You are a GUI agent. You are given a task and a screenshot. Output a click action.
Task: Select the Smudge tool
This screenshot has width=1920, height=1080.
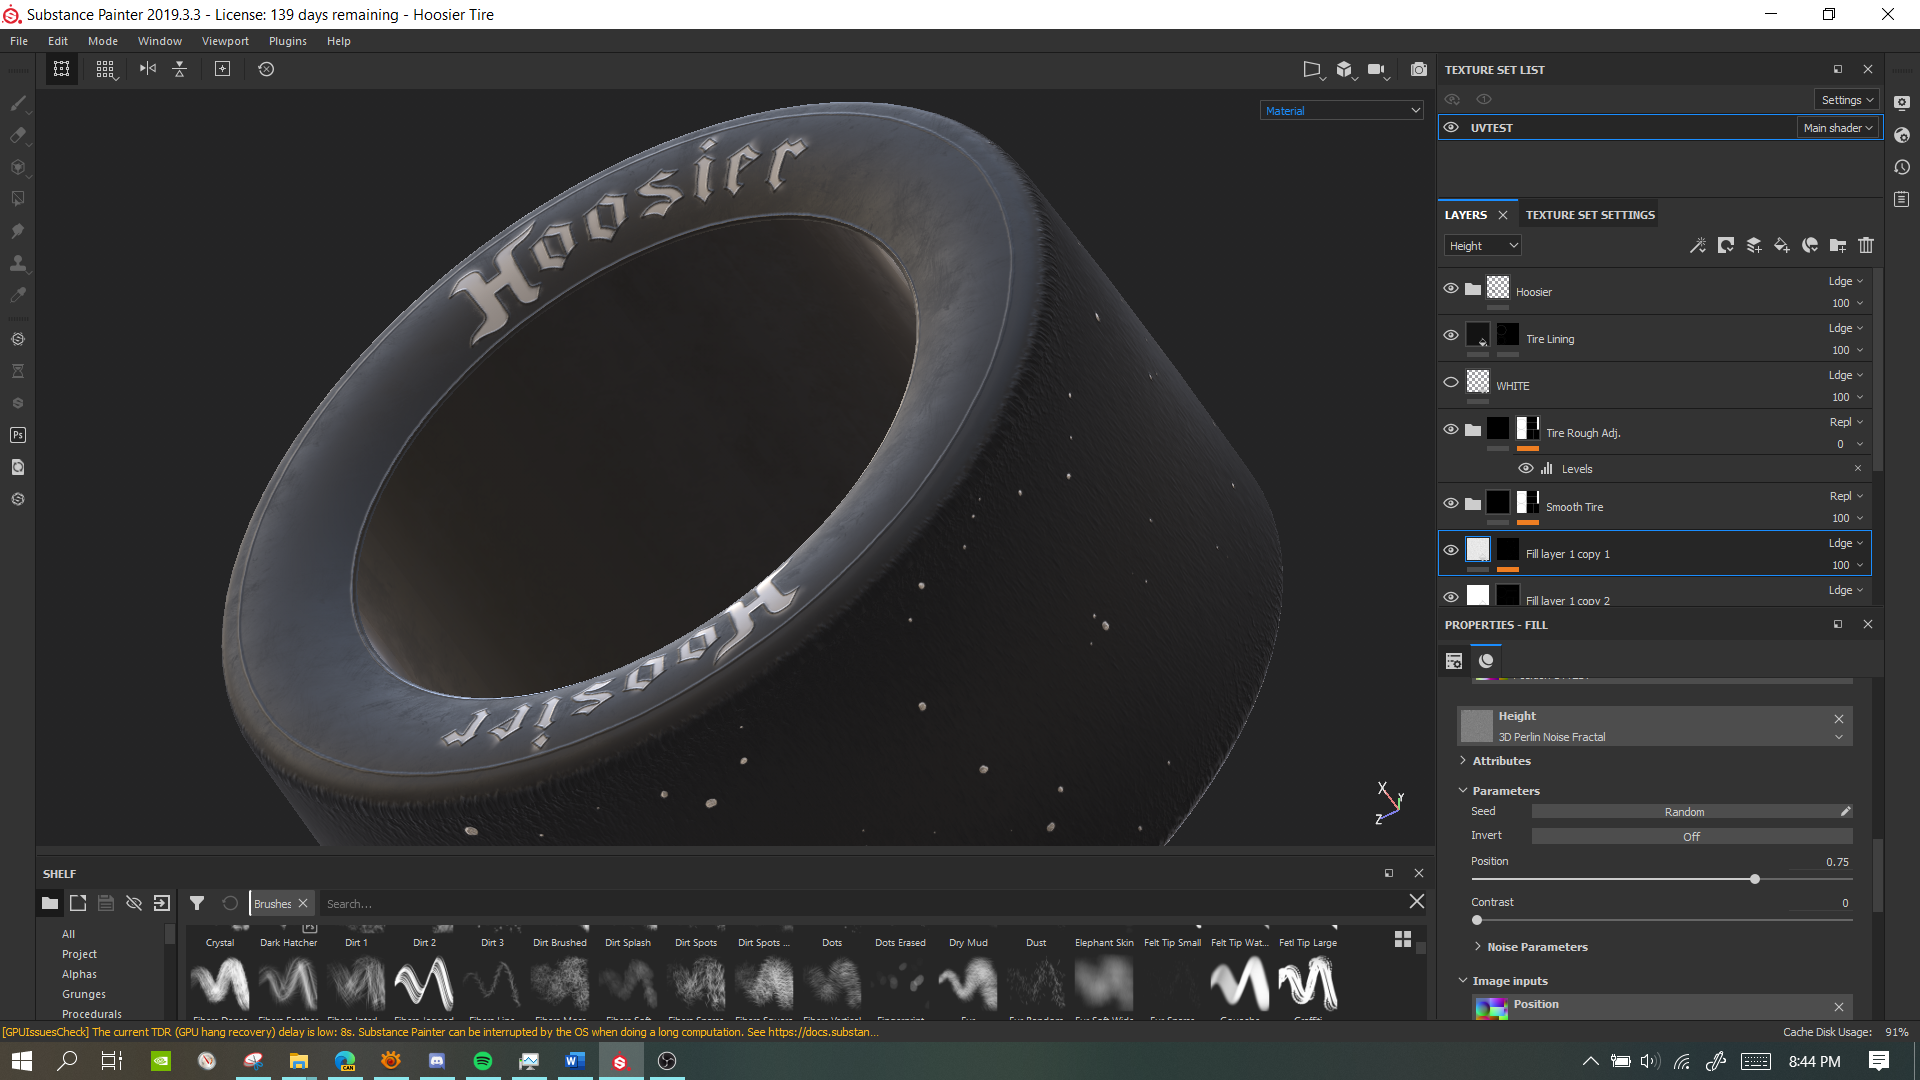[17, 231]
